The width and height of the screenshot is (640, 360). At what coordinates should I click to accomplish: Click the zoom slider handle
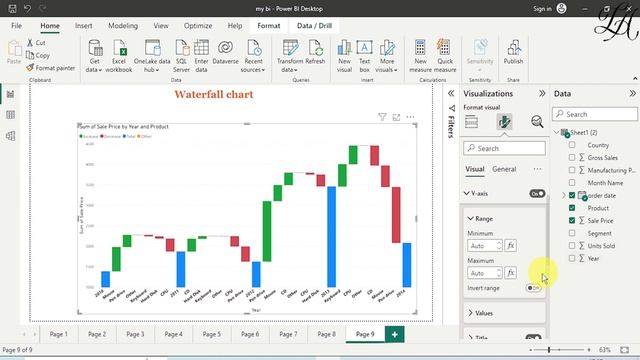(x=549, y=350)
